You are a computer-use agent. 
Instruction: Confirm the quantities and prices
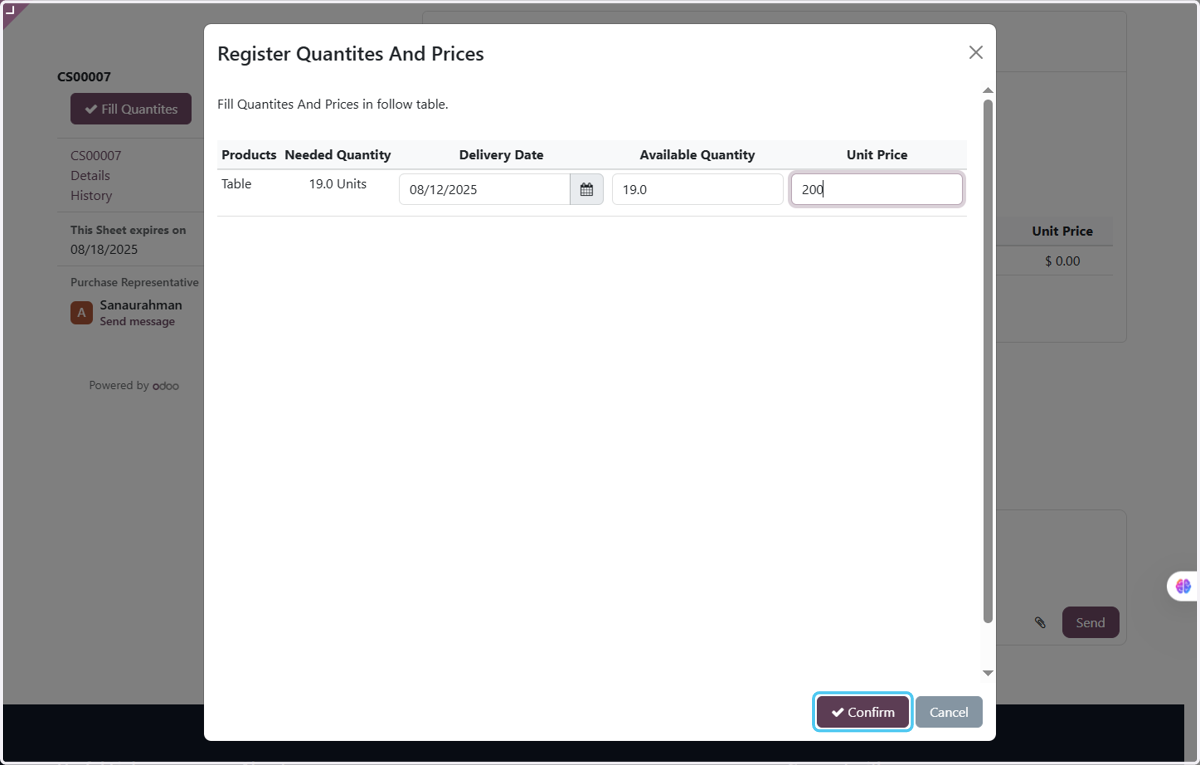click(863, 712)
